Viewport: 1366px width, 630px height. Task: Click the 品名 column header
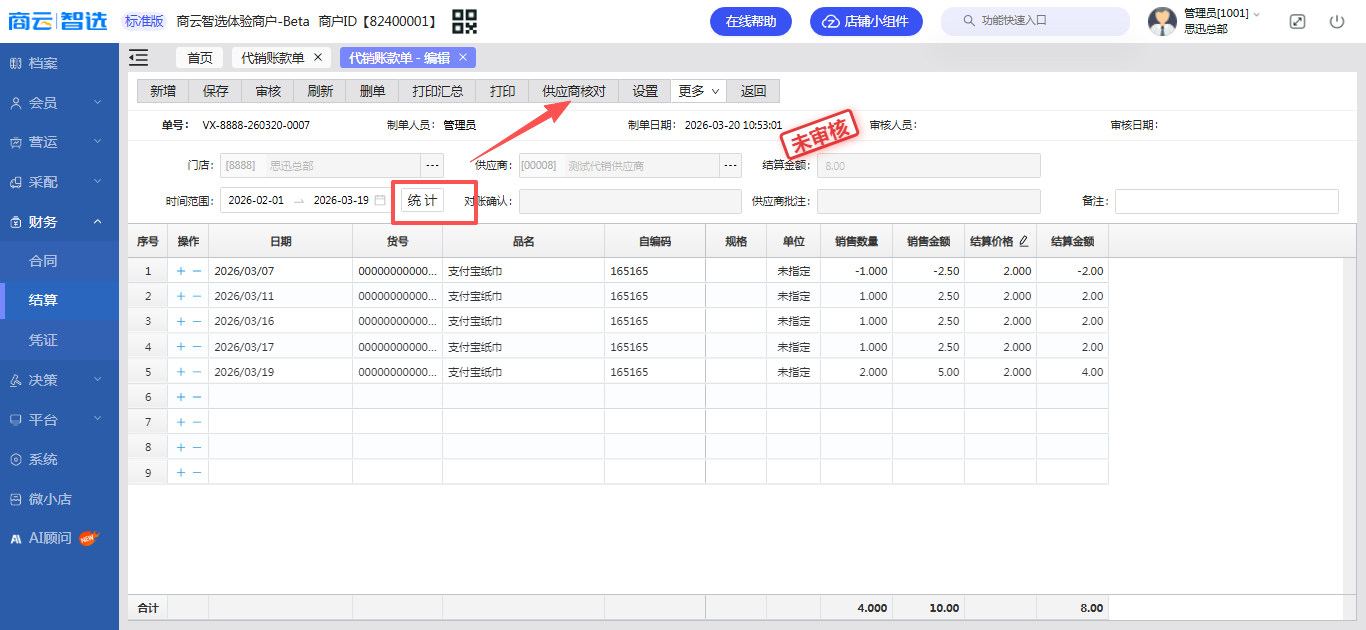click(x=524, y=241)
